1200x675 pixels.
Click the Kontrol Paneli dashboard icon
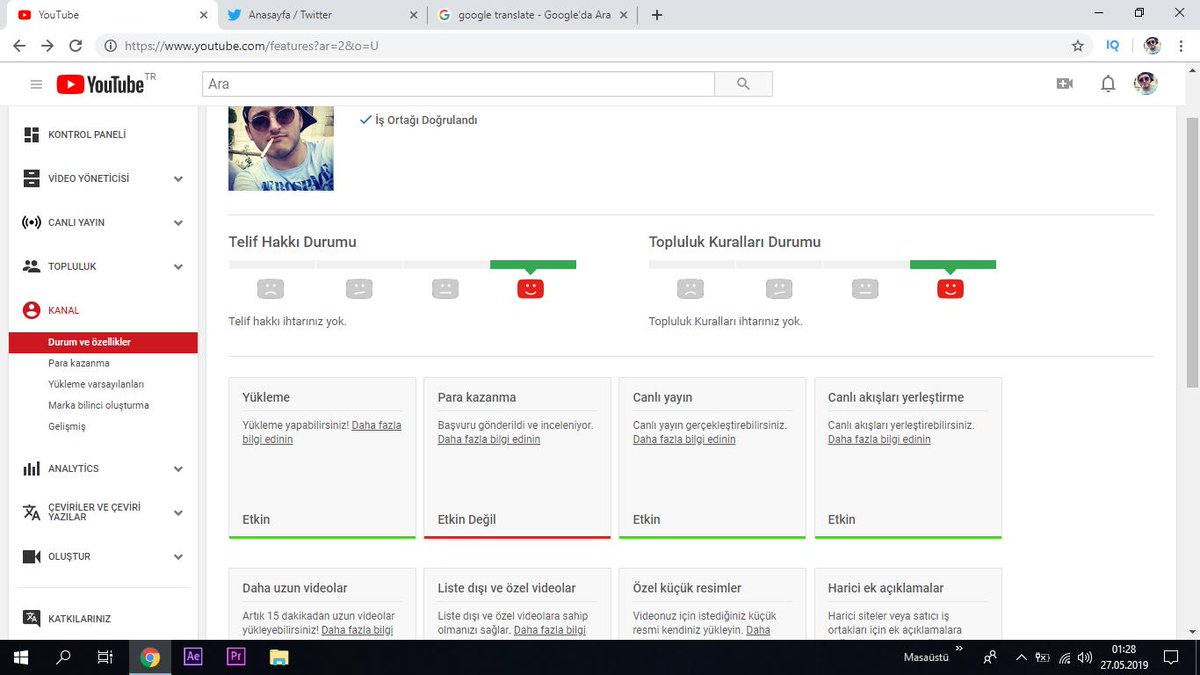(31, 134)
